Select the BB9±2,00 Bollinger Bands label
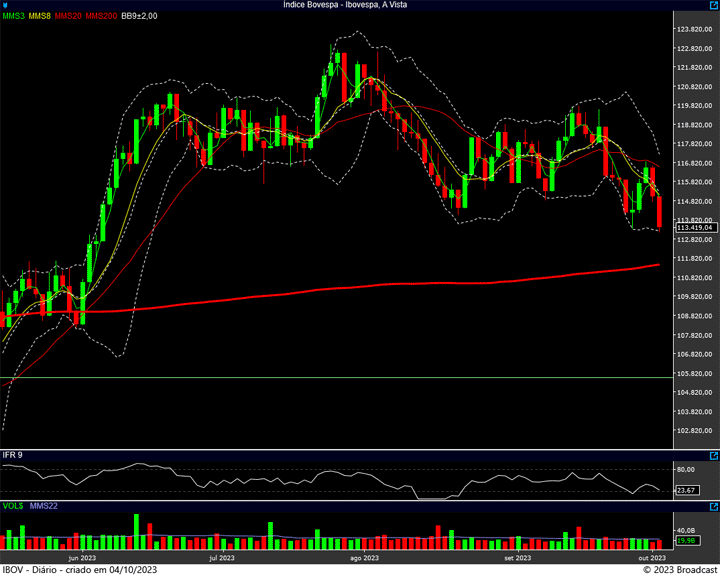The image size is (720, 575). pyautogui.click(x=141, y=17)
